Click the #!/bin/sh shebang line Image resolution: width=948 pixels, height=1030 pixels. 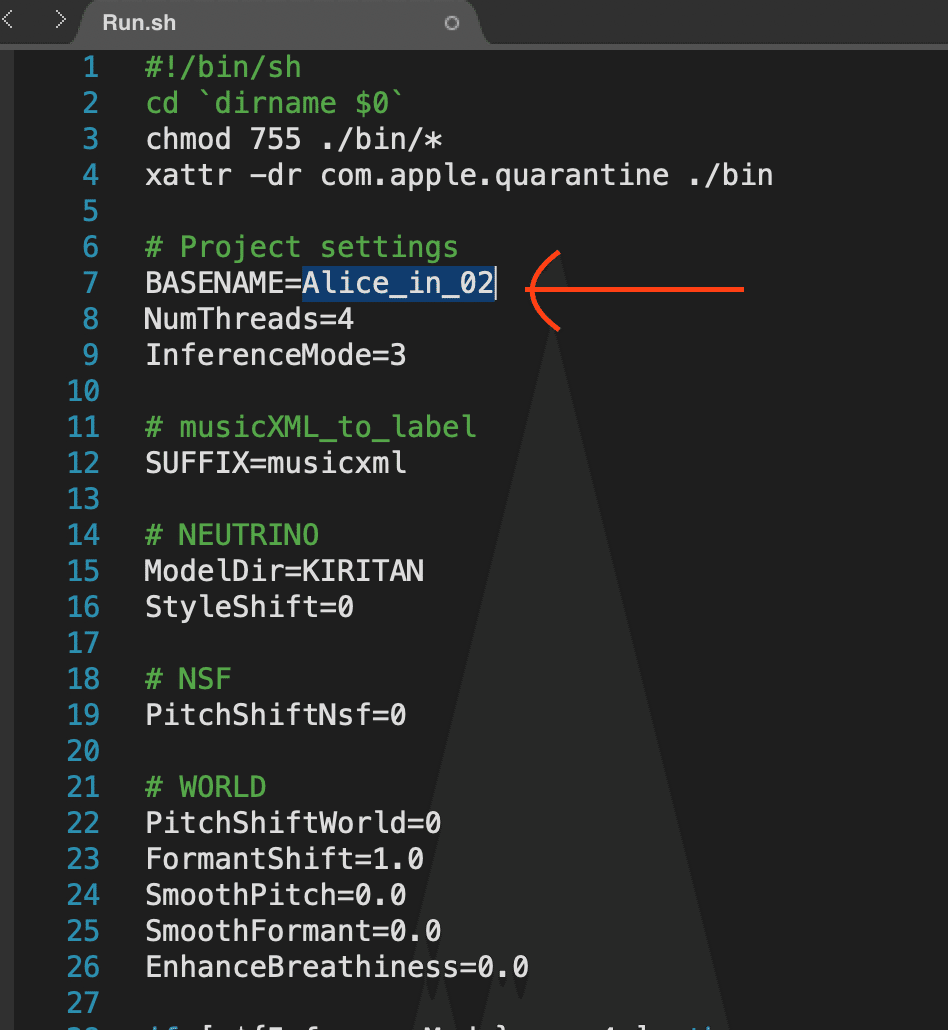pos(223,67)
